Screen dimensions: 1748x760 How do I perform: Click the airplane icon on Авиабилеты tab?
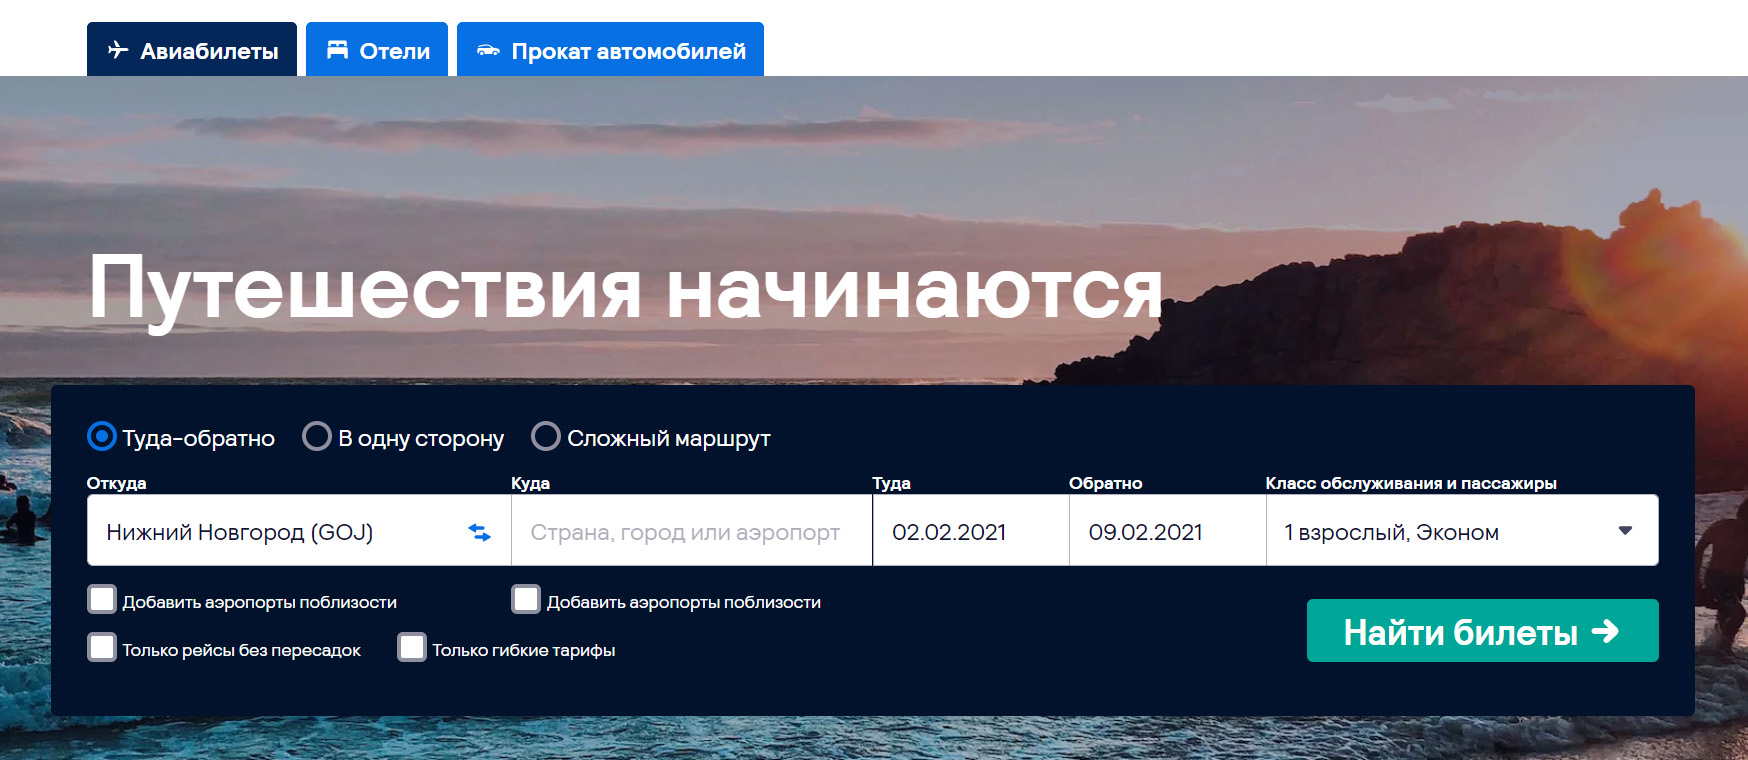tap(118, 50)
